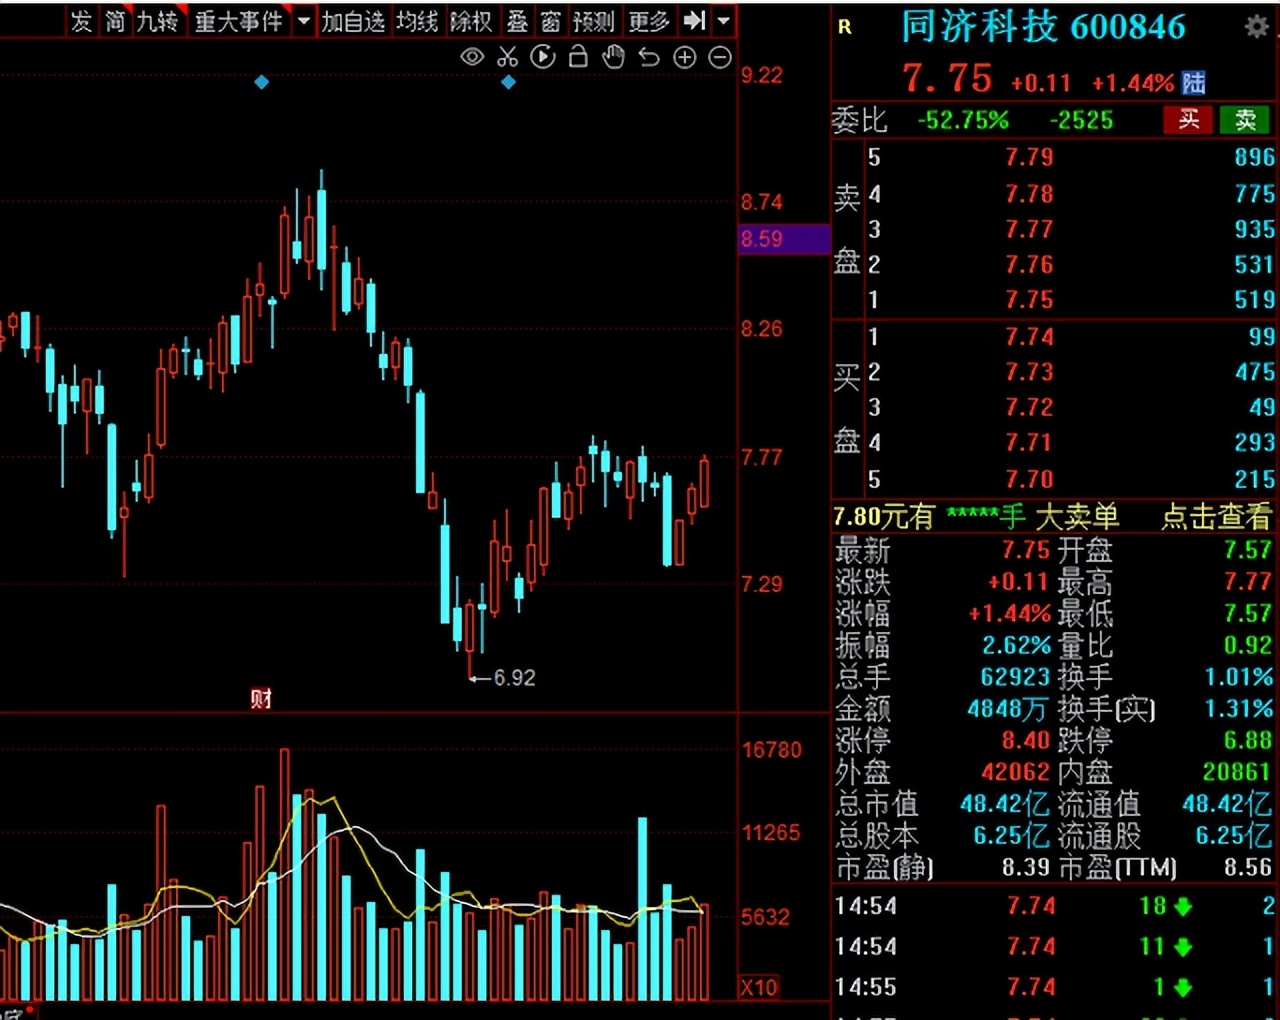
Task: Toggle the padlock lock icon
Action: click(578, 57)
